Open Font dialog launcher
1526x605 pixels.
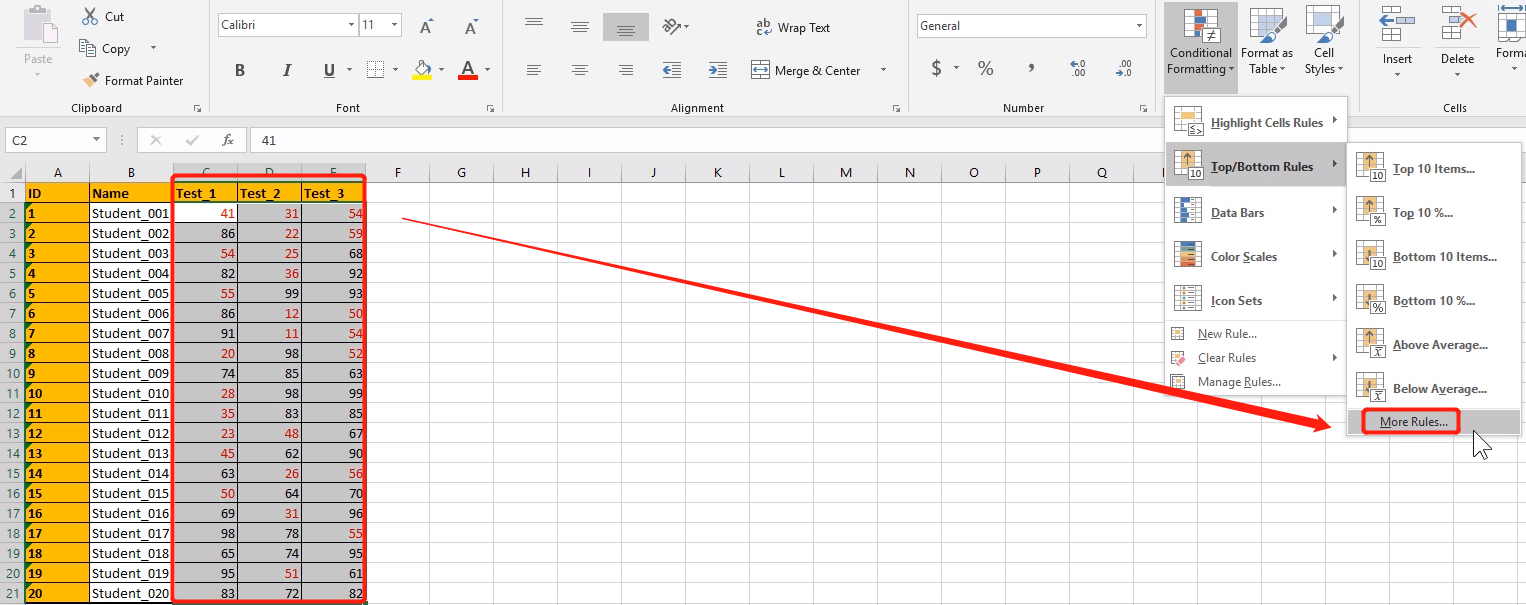click(490, 108)
